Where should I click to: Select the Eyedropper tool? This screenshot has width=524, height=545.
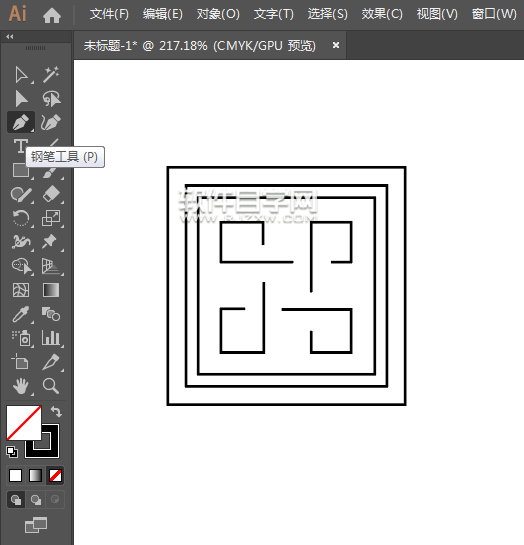coord(21,314)
